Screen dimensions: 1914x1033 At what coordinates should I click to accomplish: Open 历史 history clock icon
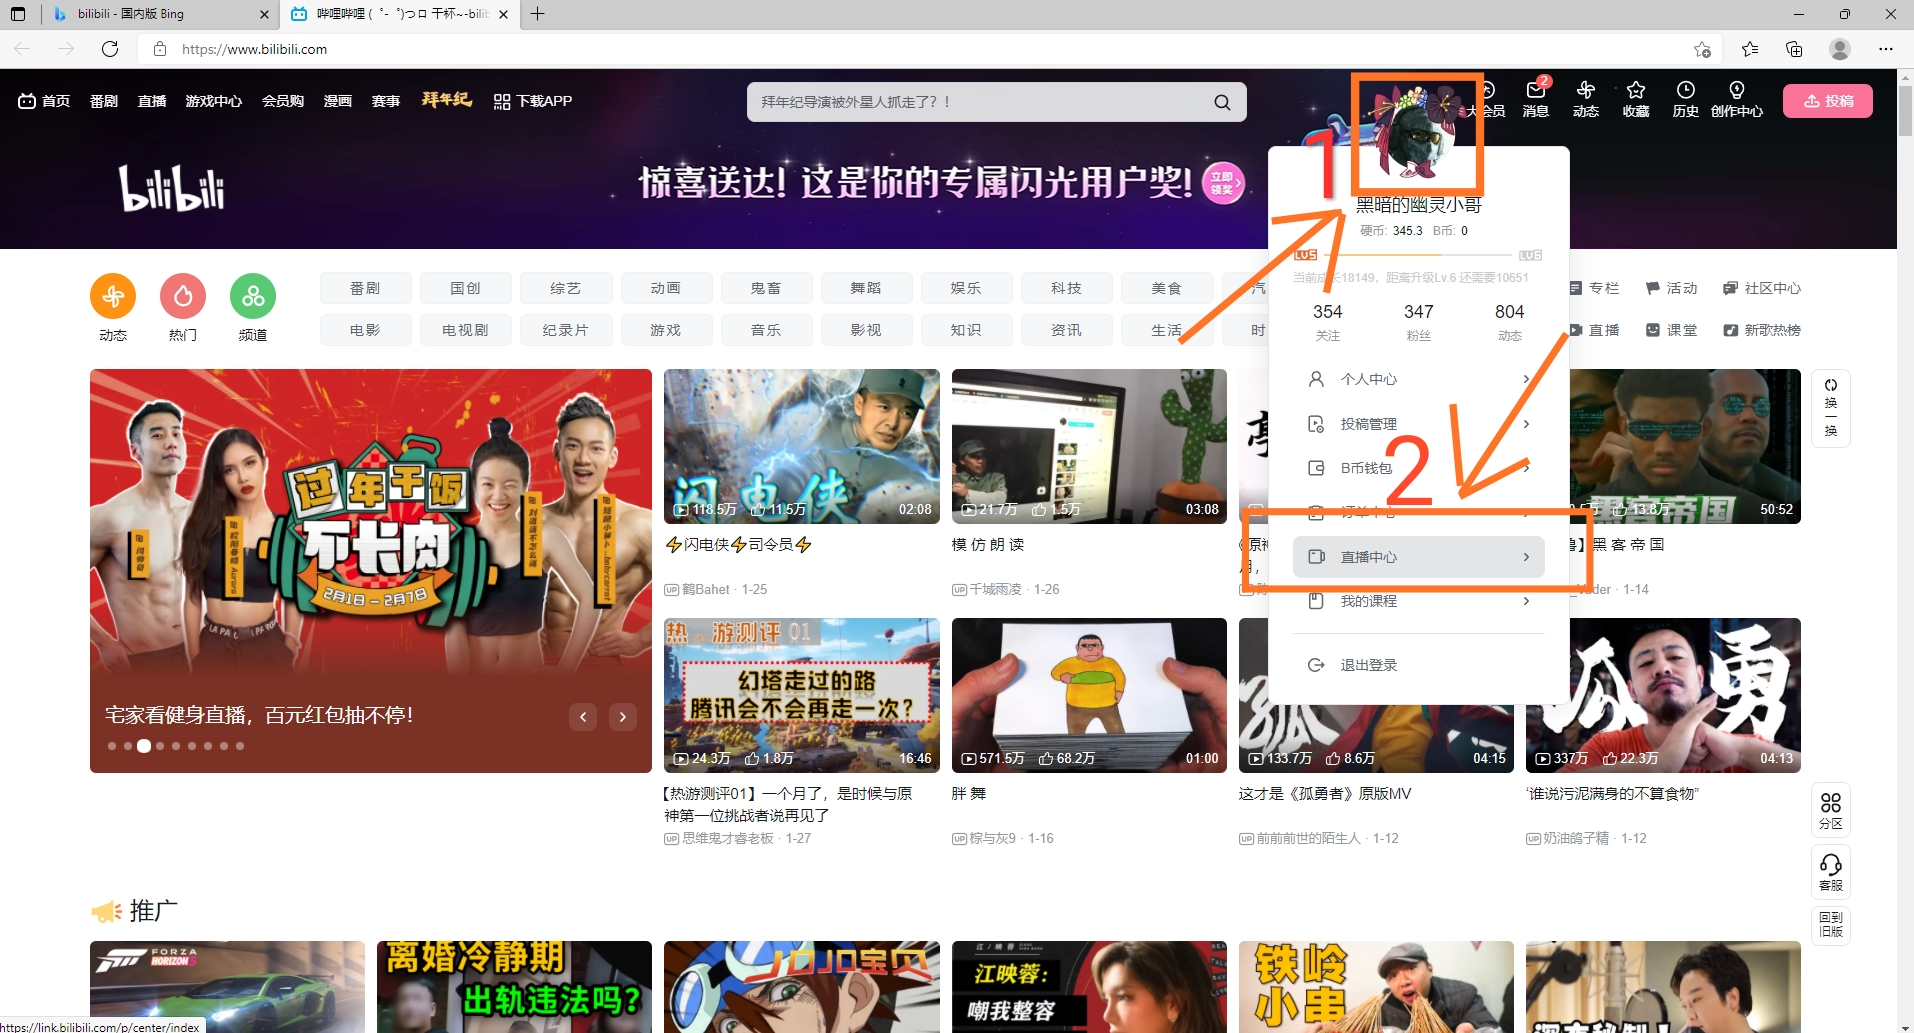coord(1685,99)
